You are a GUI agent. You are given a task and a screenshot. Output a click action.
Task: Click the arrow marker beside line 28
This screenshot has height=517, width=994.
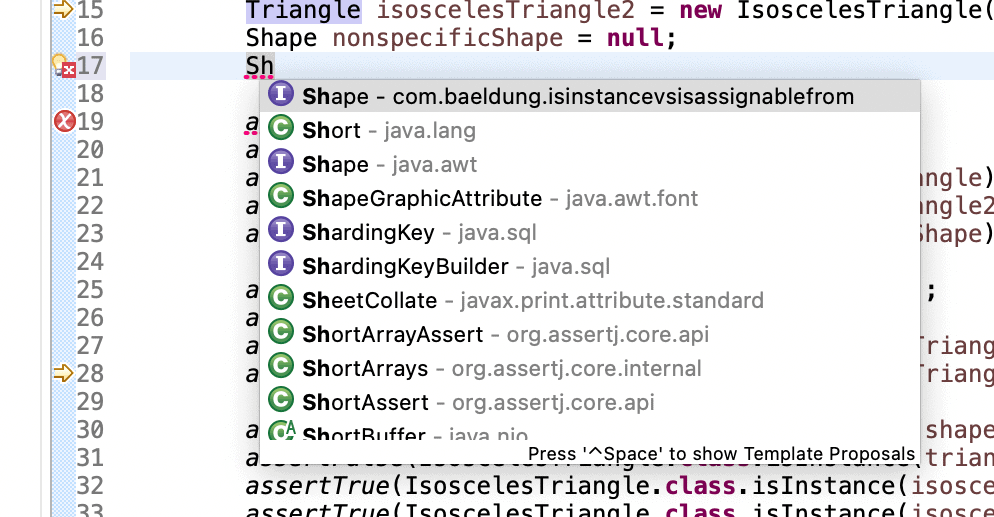click(x=63, y=373)
